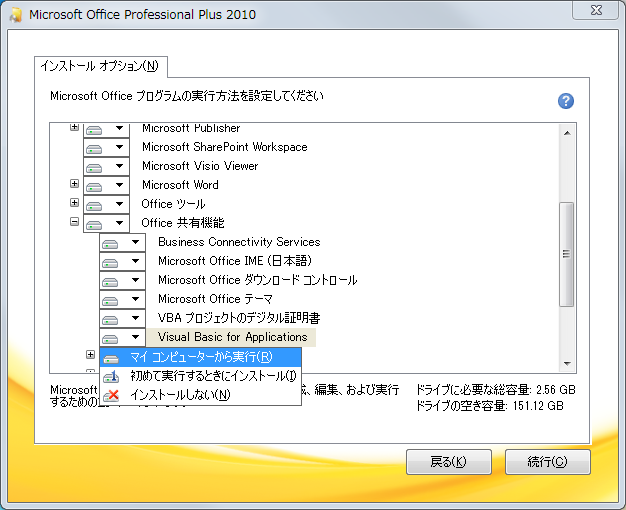This screenshot has height=510, width=626.
Task: Click drive icon next to Microsoft Office テーマ
Action: 110,301
